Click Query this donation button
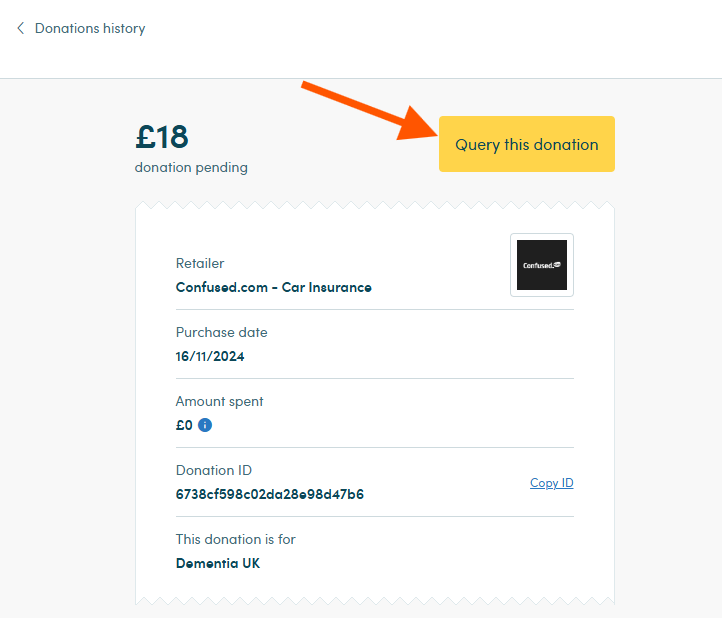 point(526,144)
